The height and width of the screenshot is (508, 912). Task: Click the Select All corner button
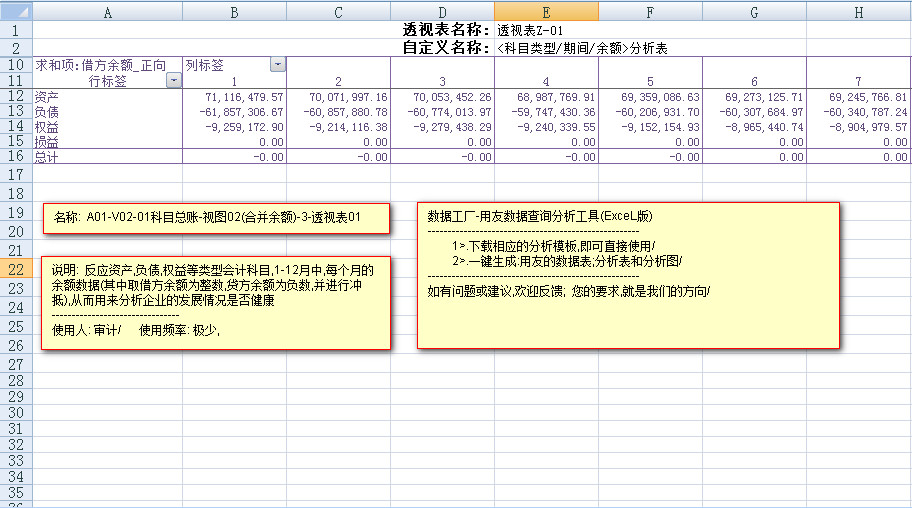(x=16, y=11)
